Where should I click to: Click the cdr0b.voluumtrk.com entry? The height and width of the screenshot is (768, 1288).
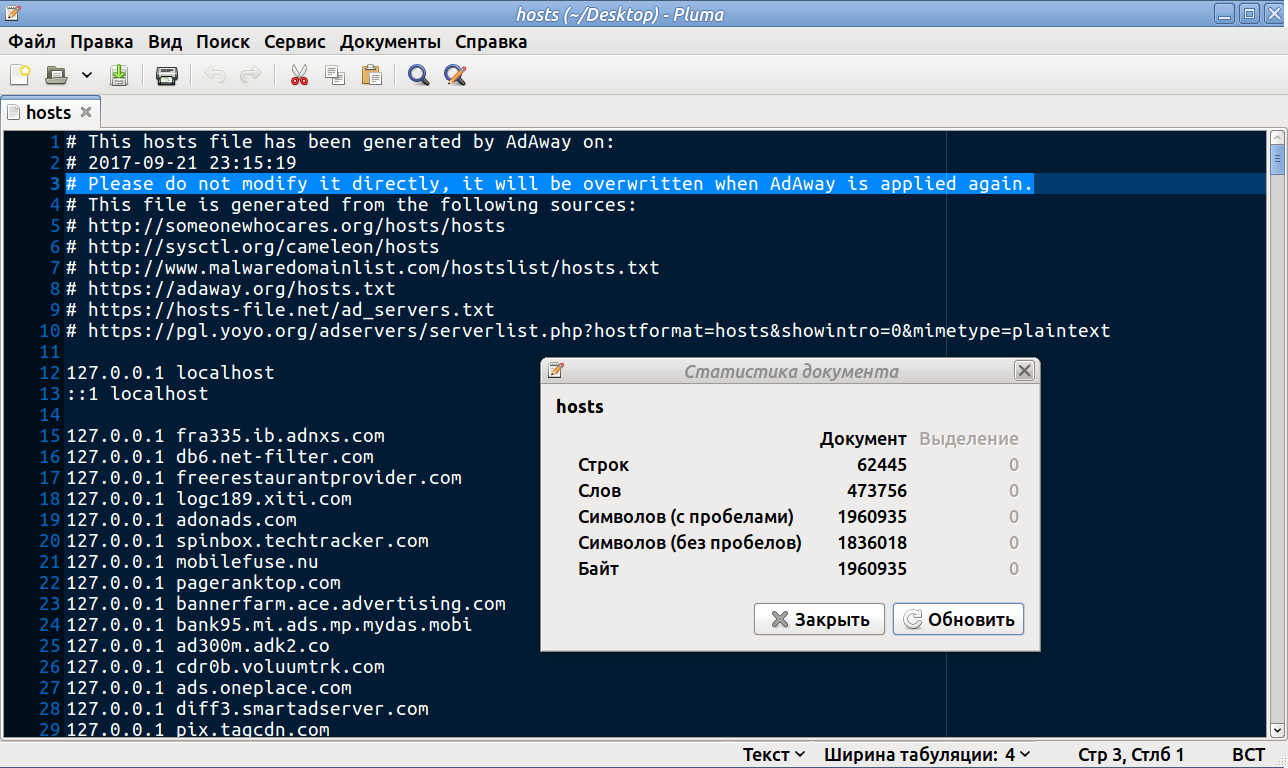225,667
